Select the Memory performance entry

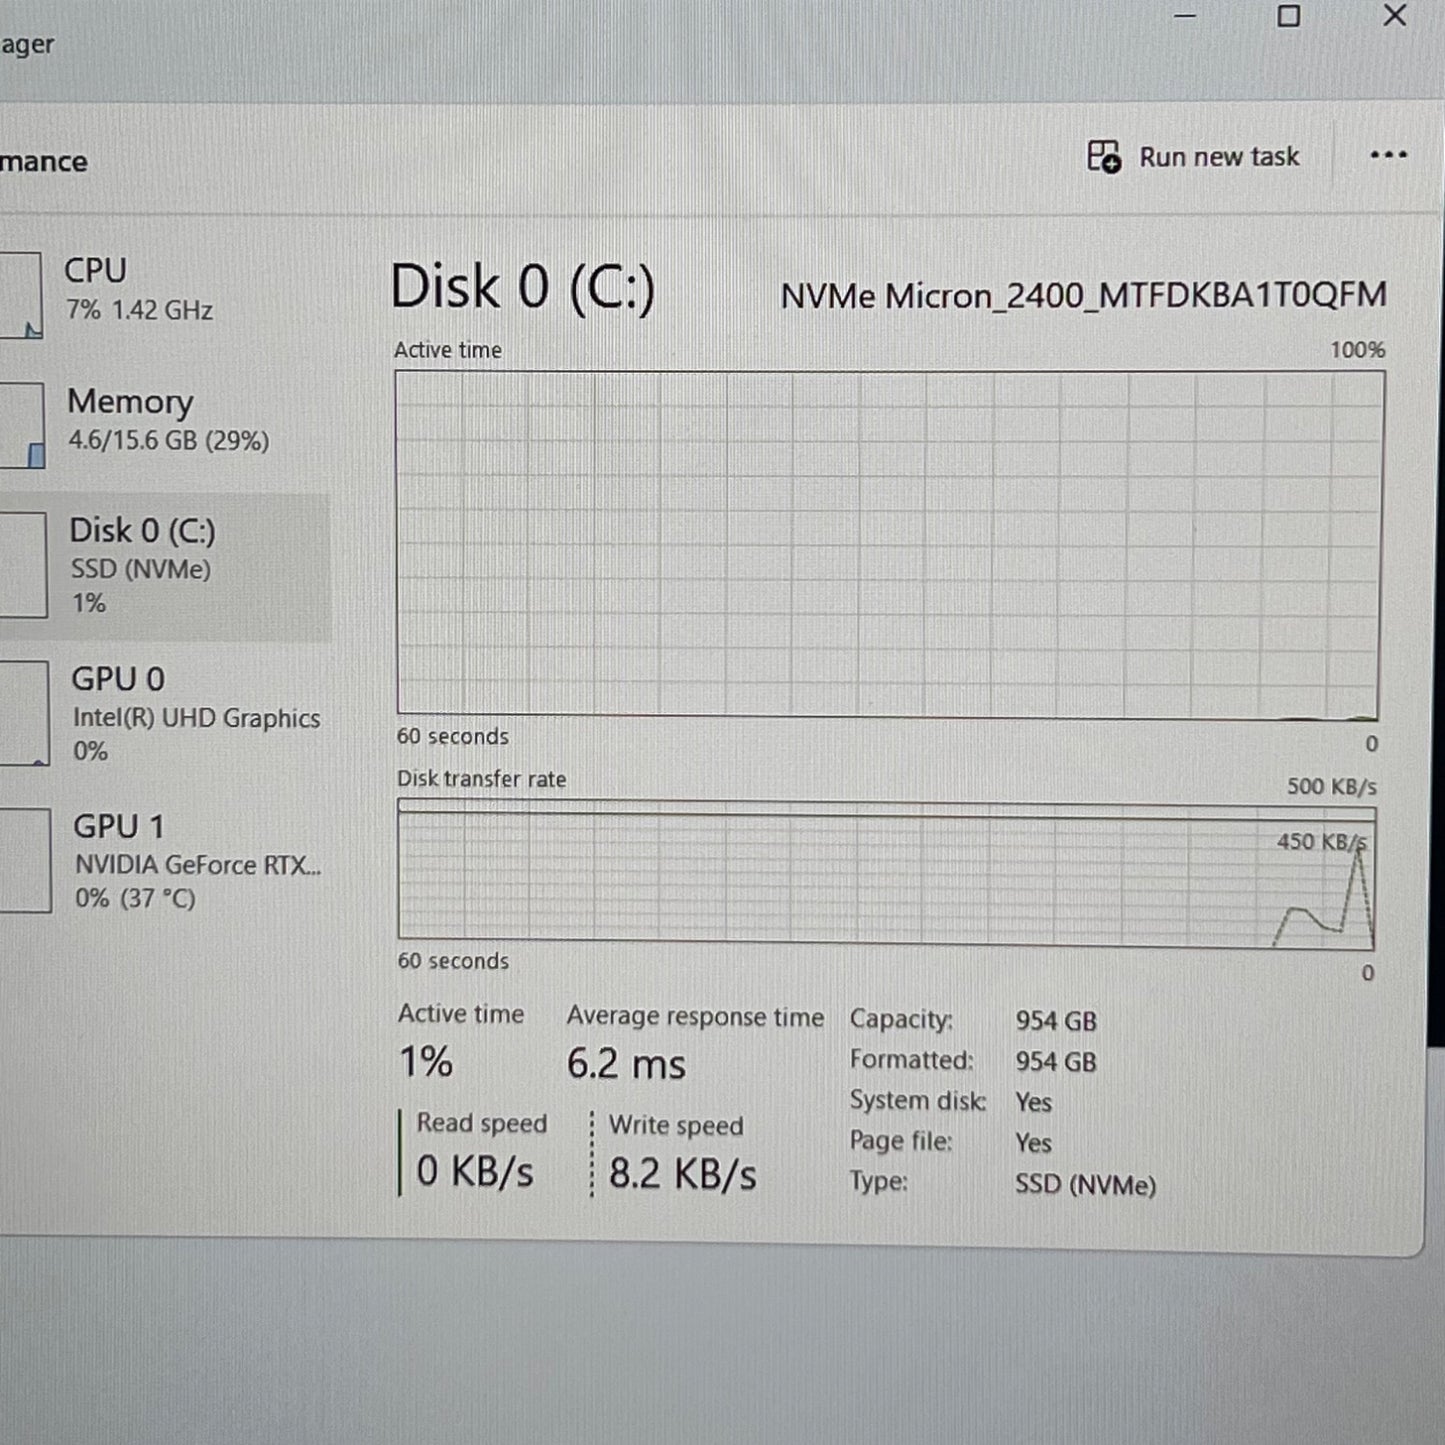point(165,420)
